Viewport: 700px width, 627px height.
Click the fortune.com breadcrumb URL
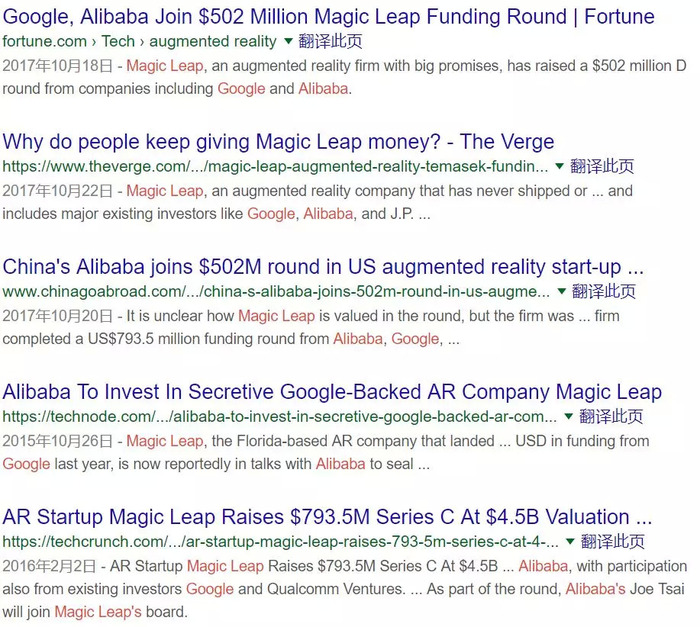pos(140,42)
